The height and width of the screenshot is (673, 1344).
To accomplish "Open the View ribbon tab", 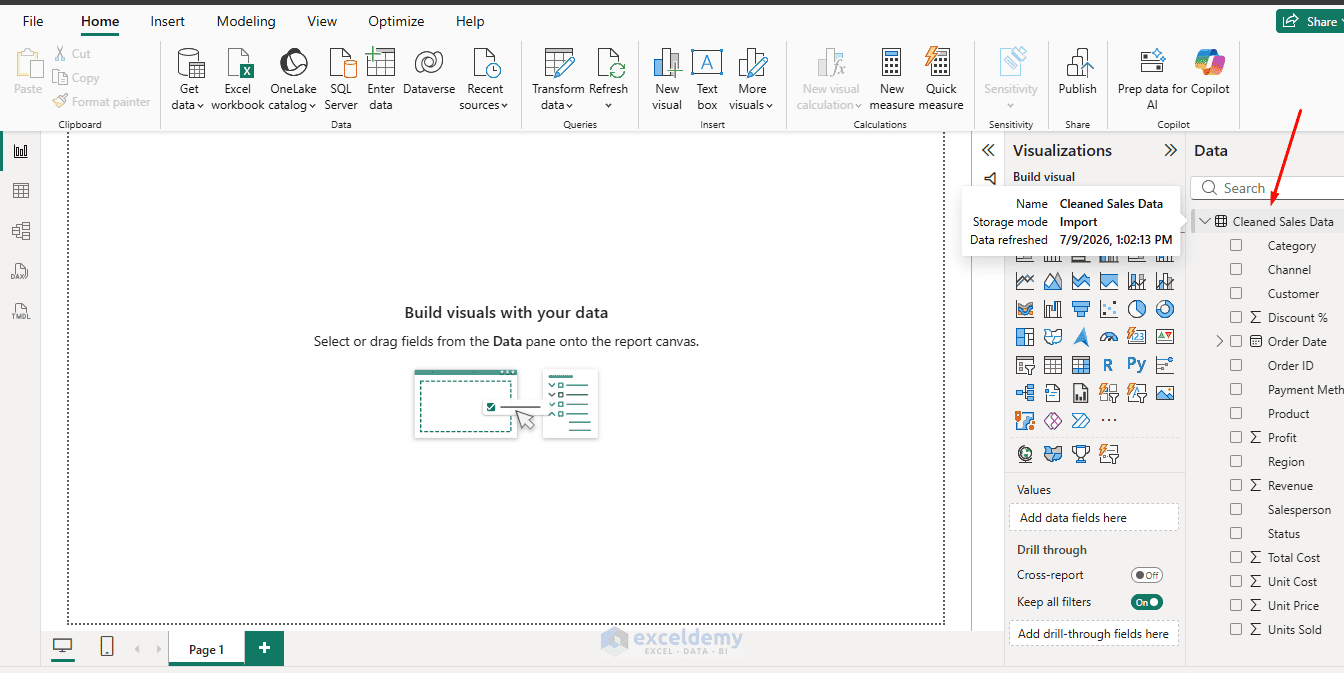I will [322, 21].
